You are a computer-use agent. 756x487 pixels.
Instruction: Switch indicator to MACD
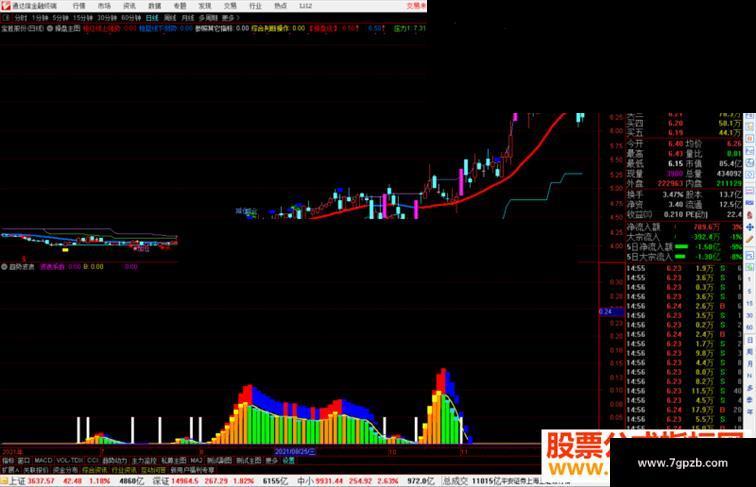pos(43,461)
